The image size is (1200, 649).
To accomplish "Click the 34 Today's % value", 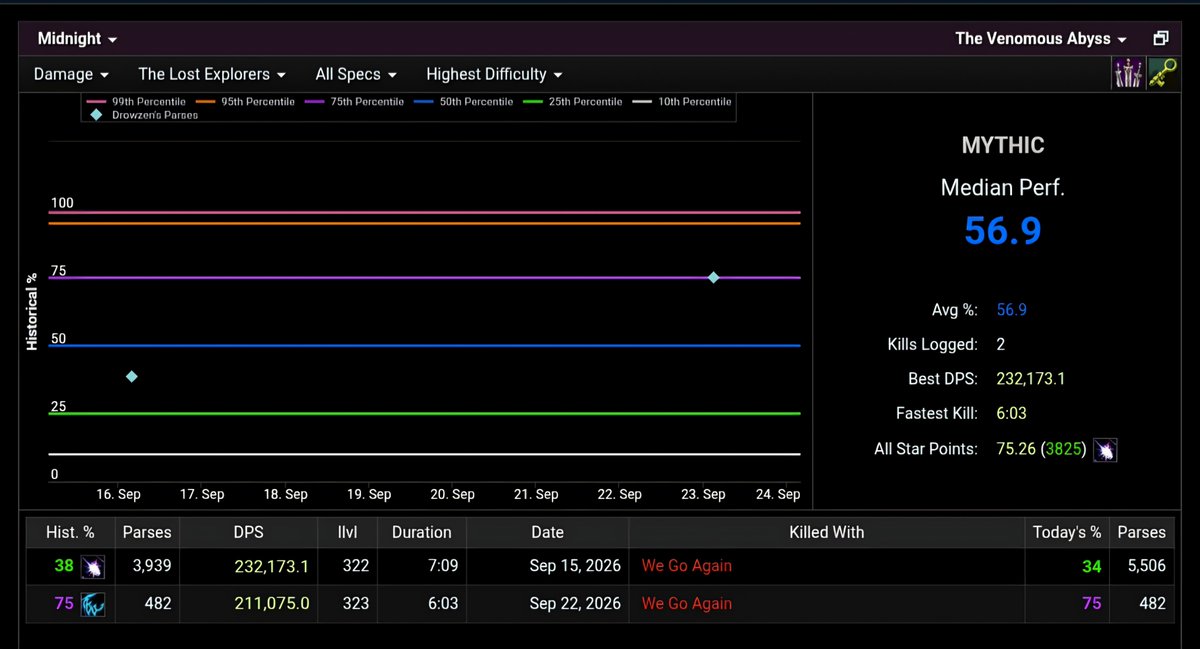I will (x=1091, y=566).
